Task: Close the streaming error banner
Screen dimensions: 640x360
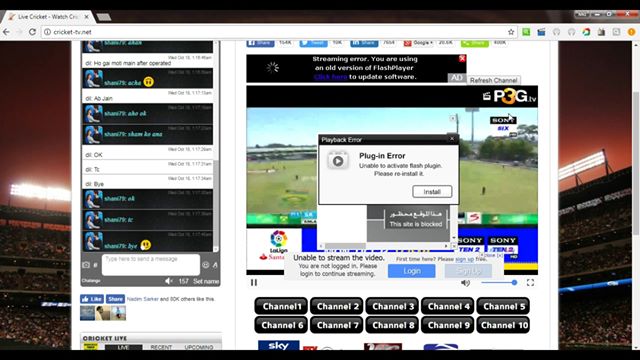Action: tap(462, 58)
